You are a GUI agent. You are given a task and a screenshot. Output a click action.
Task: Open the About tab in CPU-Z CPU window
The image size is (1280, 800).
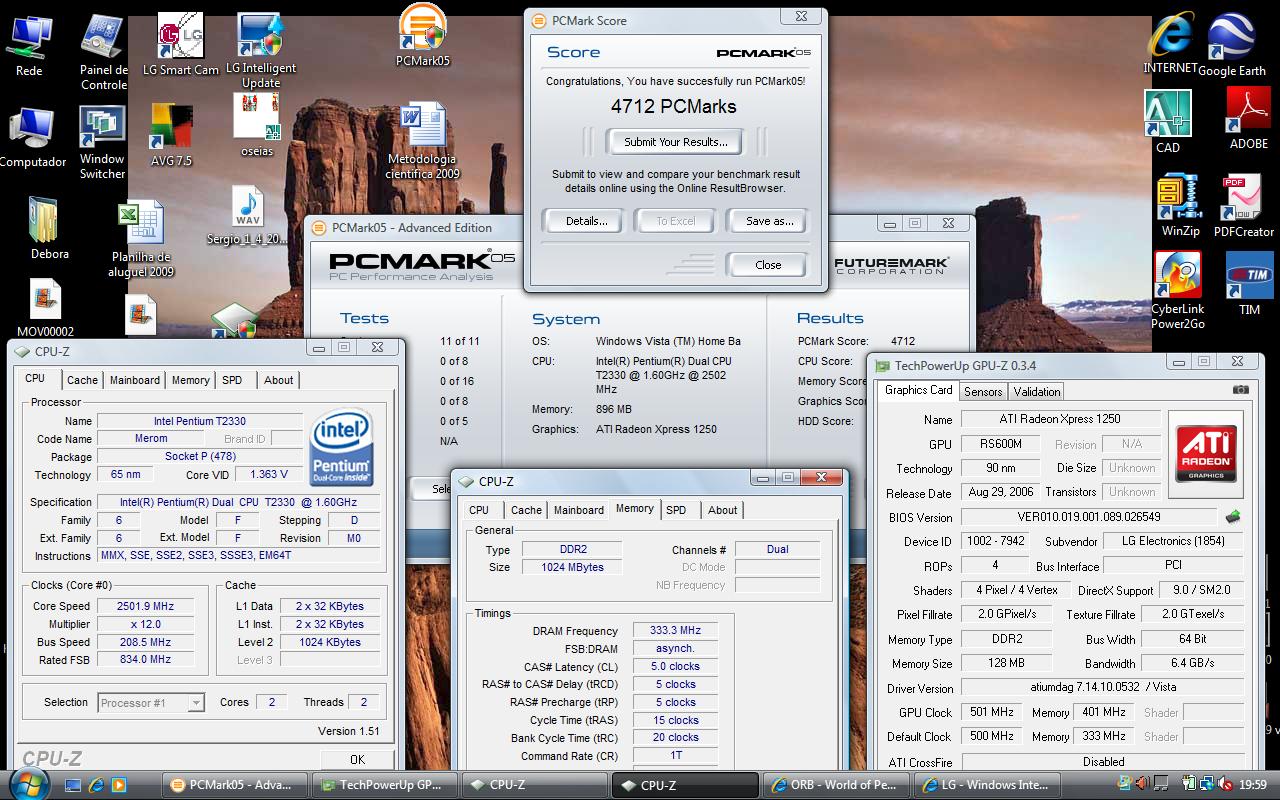(278, 380)
